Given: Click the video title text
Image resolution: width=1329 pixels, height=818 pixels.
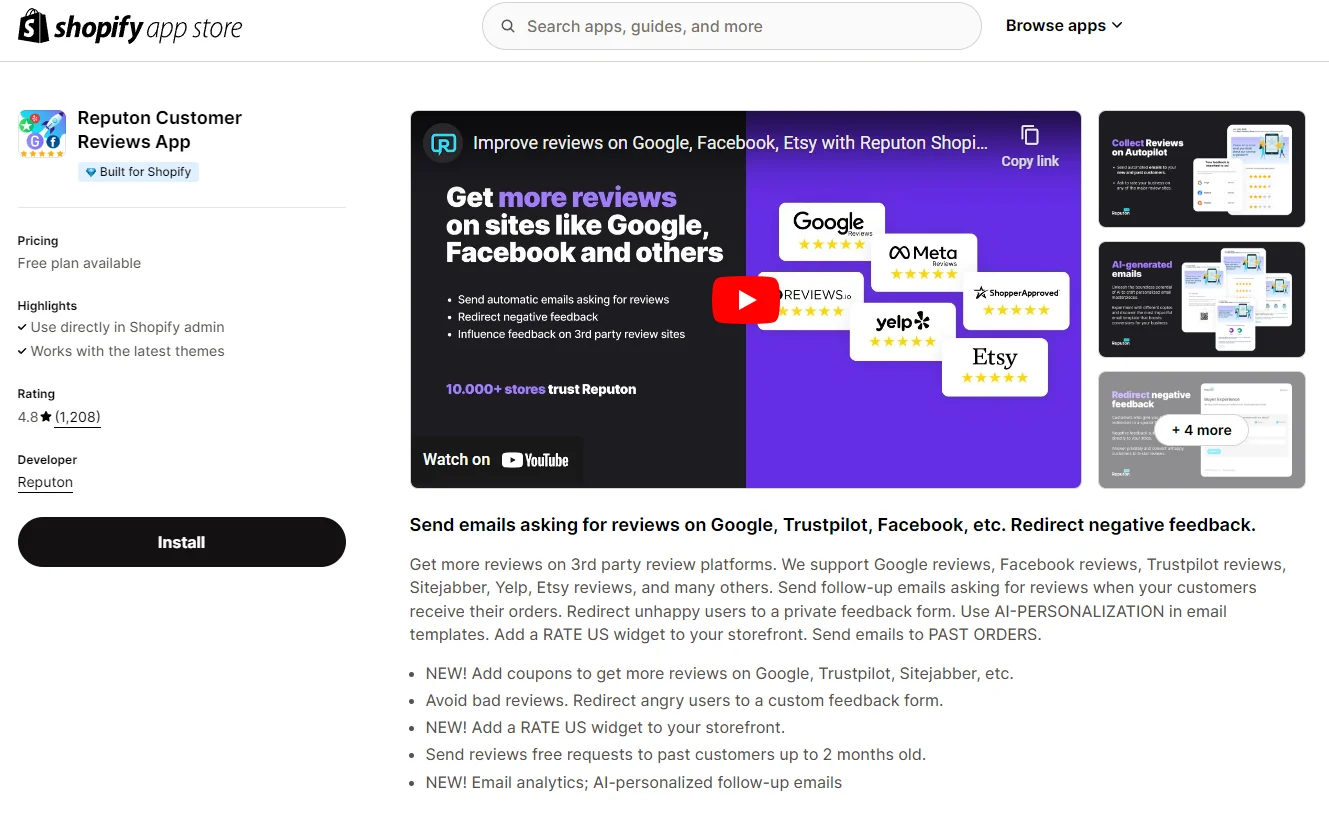Looking at the screenshot, I should [x=730, y=143].
